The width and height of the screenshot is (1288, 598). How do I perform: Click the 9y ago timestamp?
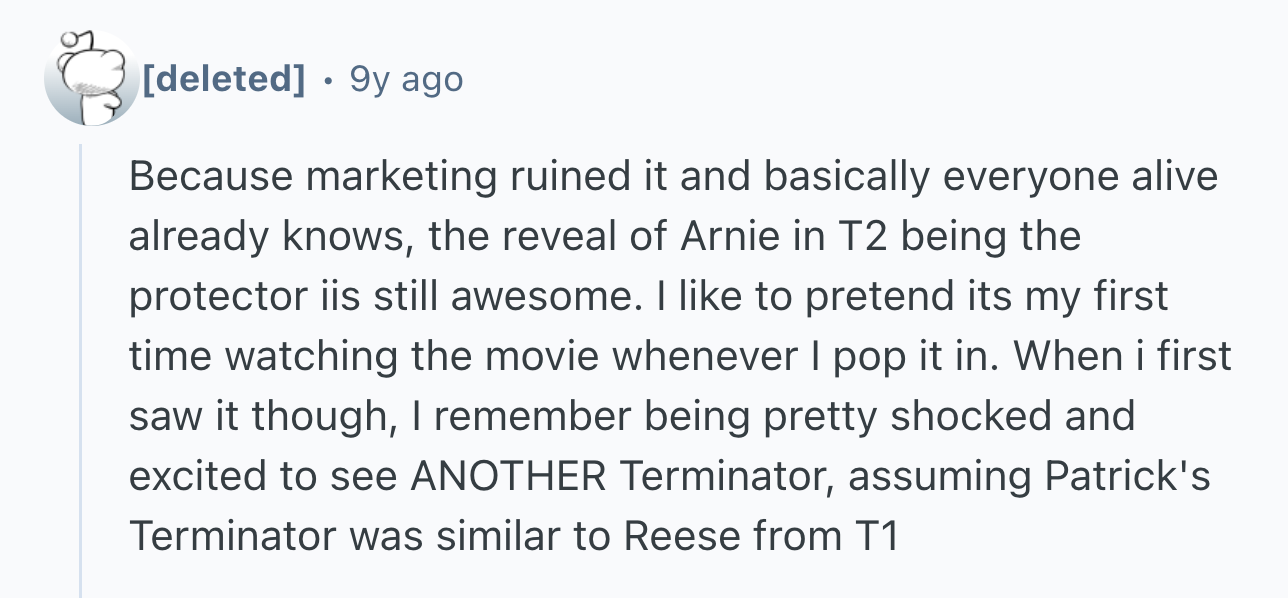[406, 78]
